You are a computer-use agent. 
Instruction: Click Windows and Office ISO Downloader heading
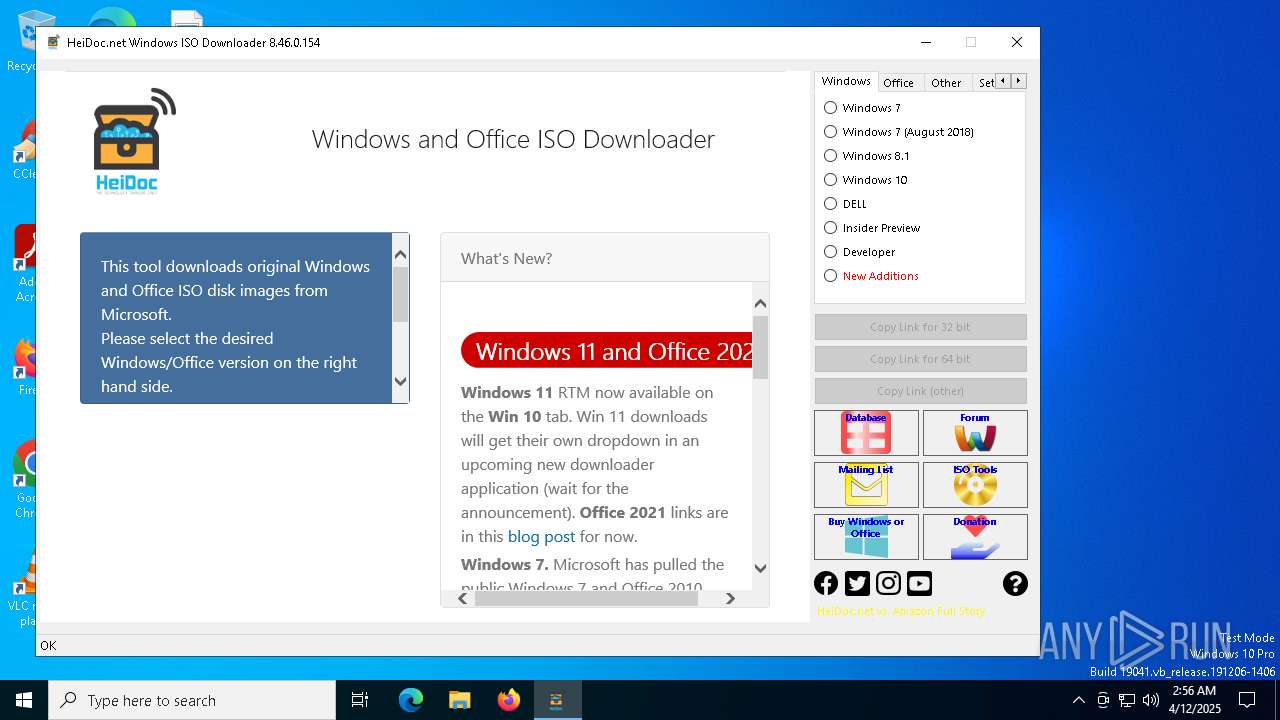click(x=513, y=139)
